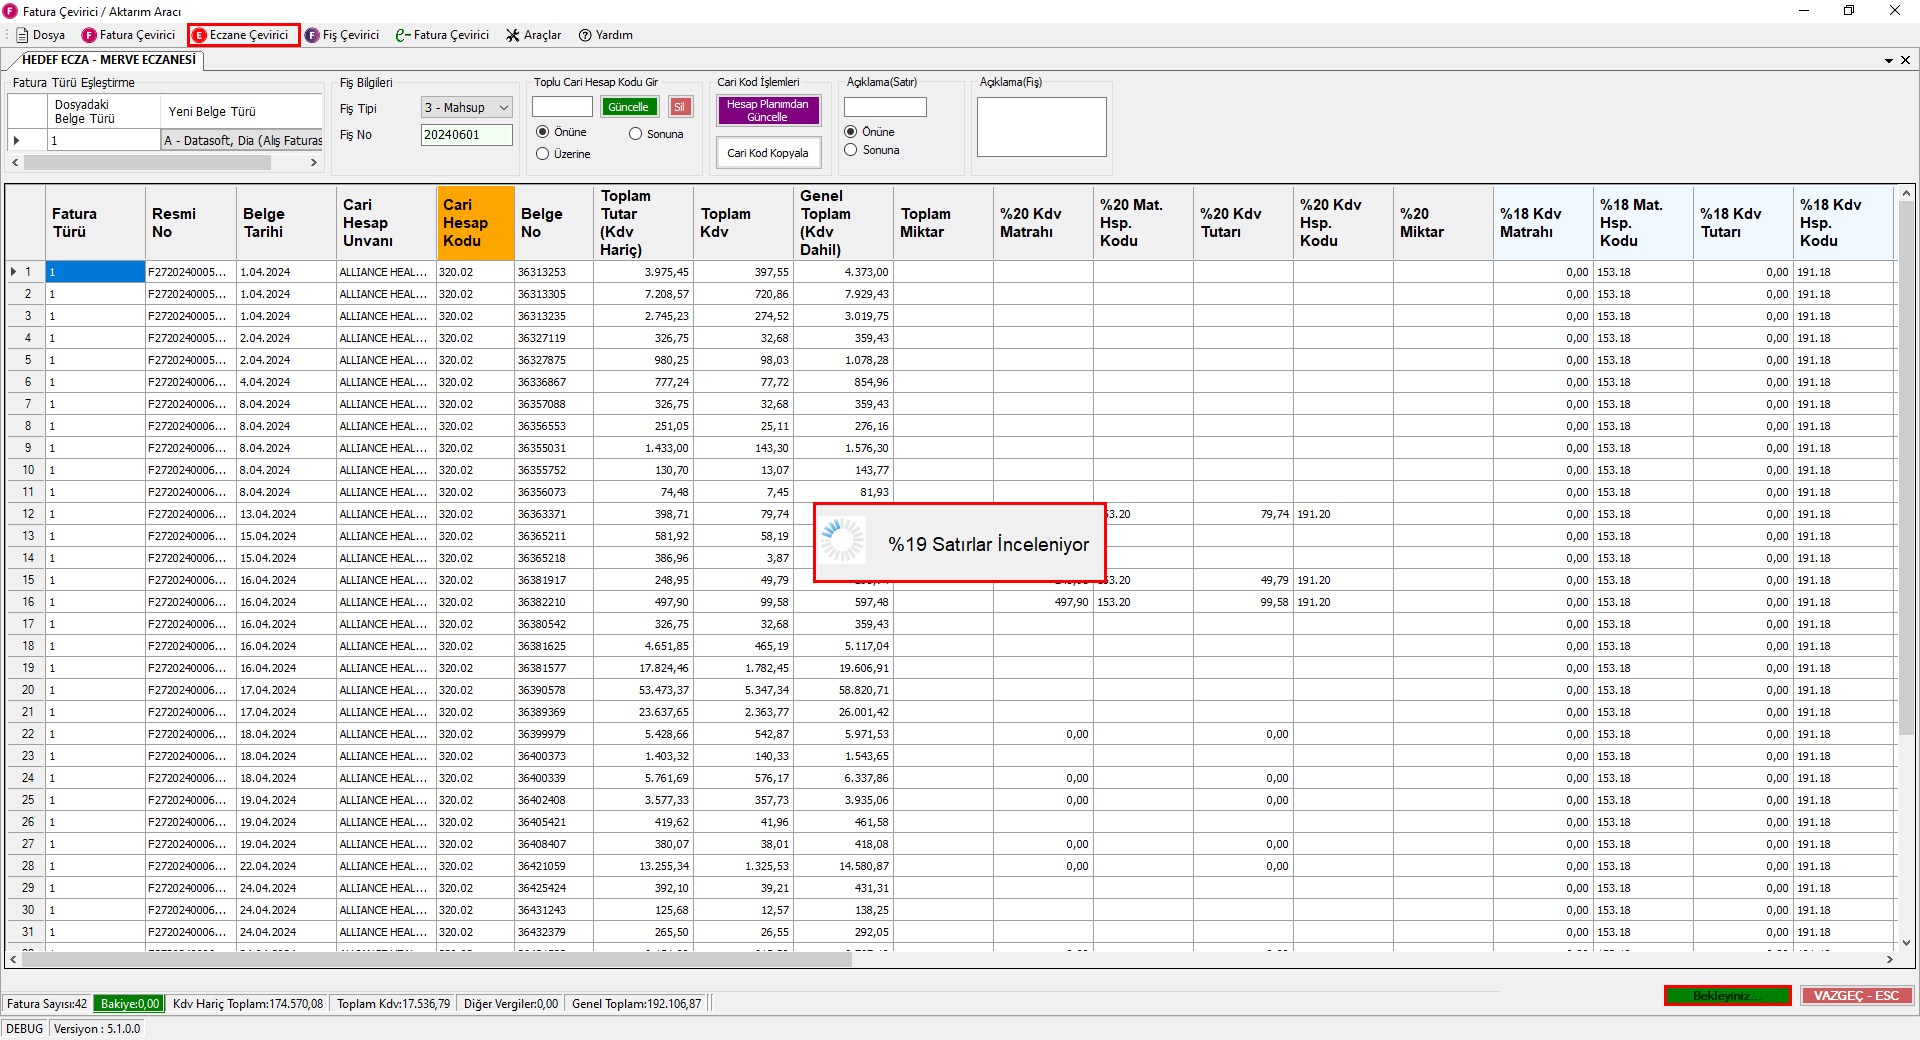Click the %18 Kdv Matrahı column header
The image size is (1920, 1040).
[x=1543, y=223]
